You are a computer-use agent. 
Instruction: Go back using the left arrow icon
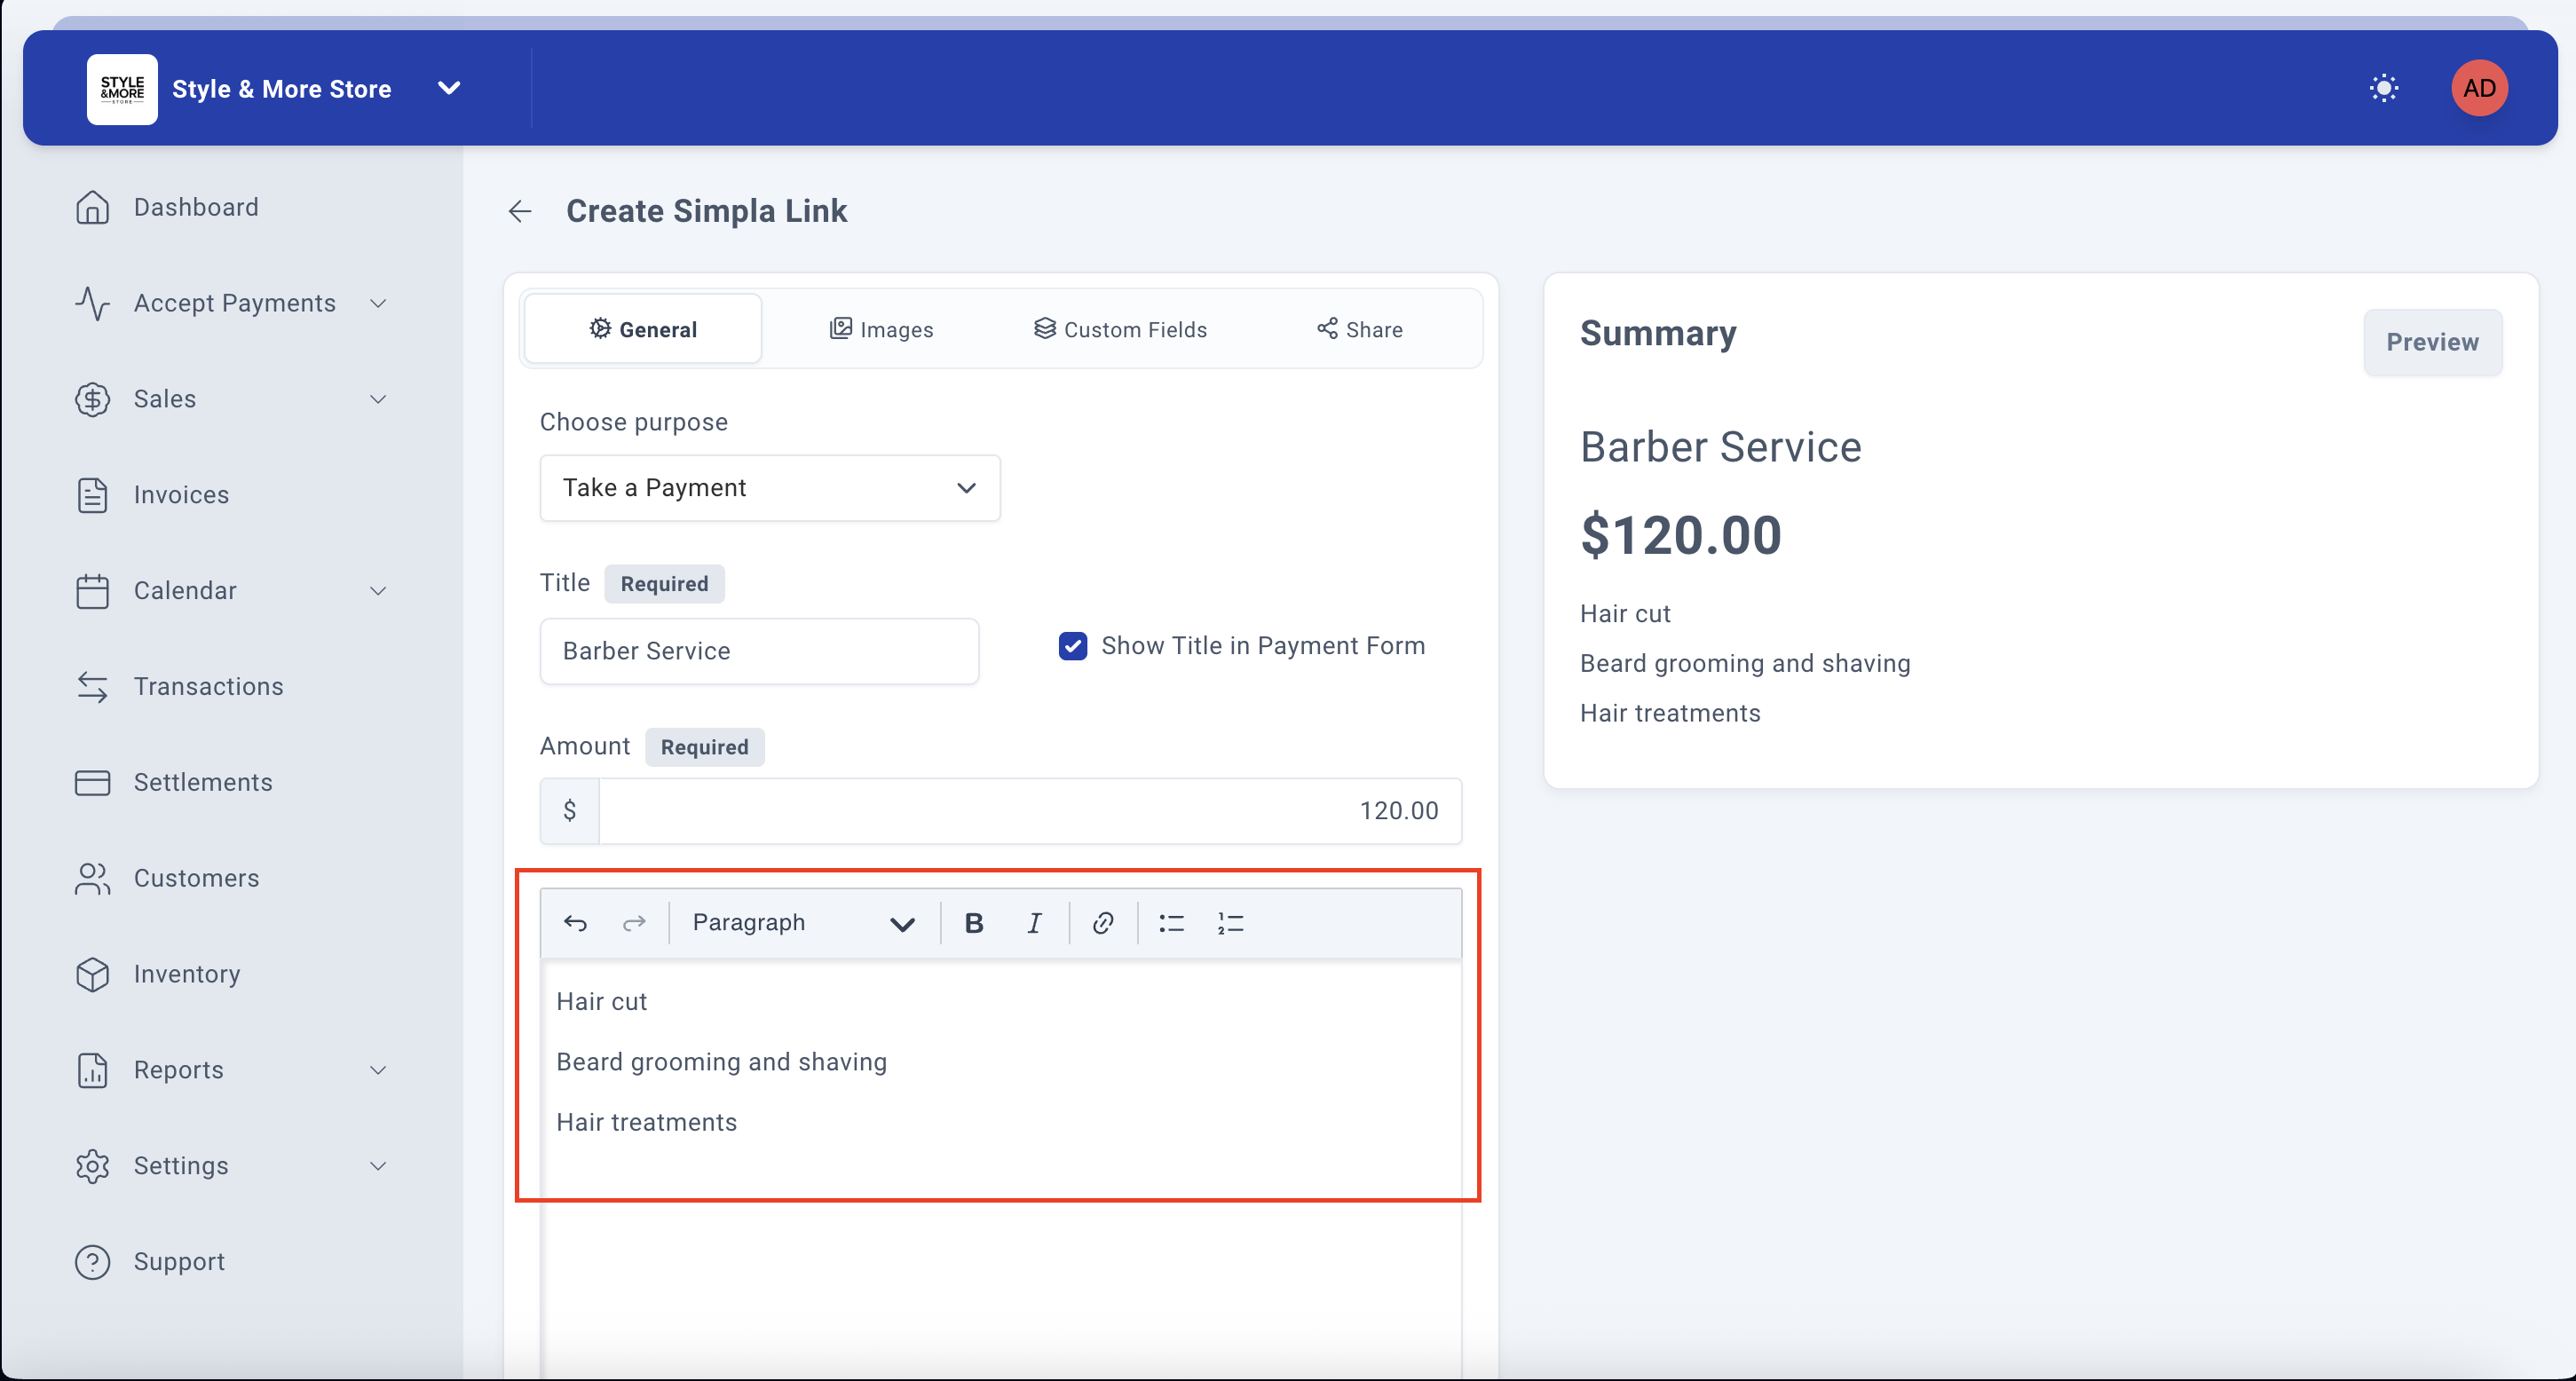click(x=520, y=211)
